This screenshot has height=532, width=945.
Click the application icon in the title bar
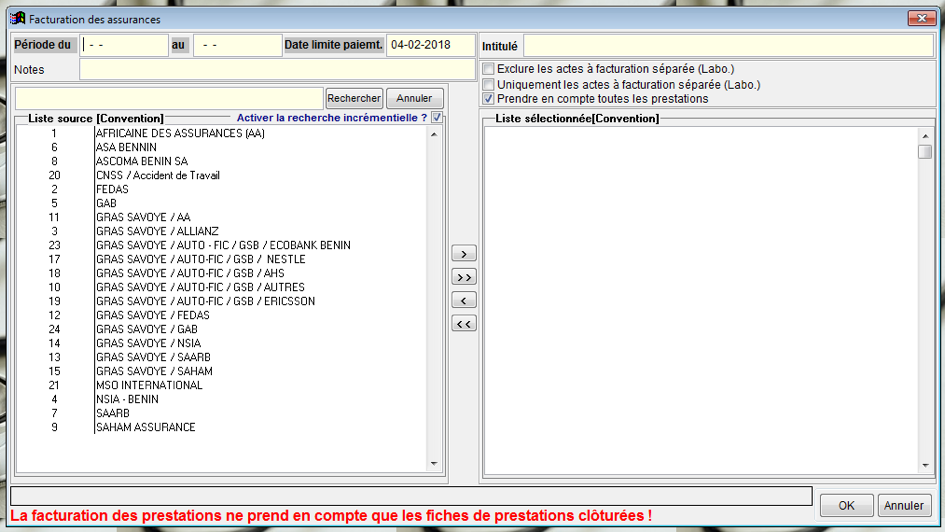pos(17,19)
